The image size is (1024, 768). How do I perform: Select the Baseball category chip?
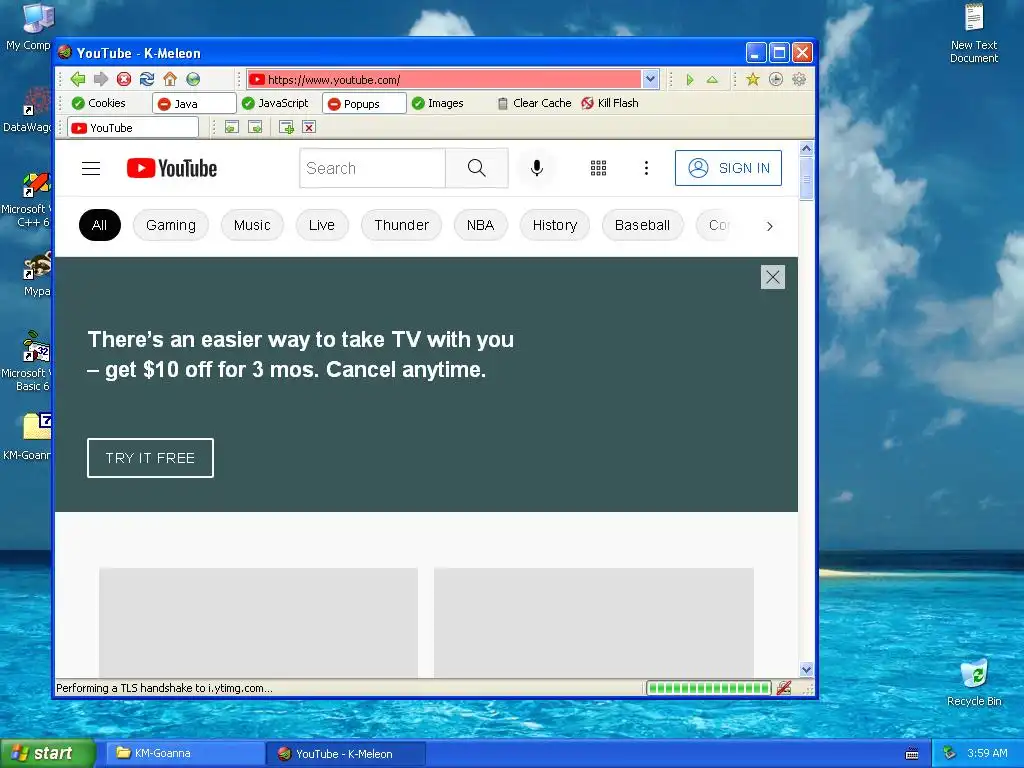tap(642, 225)
